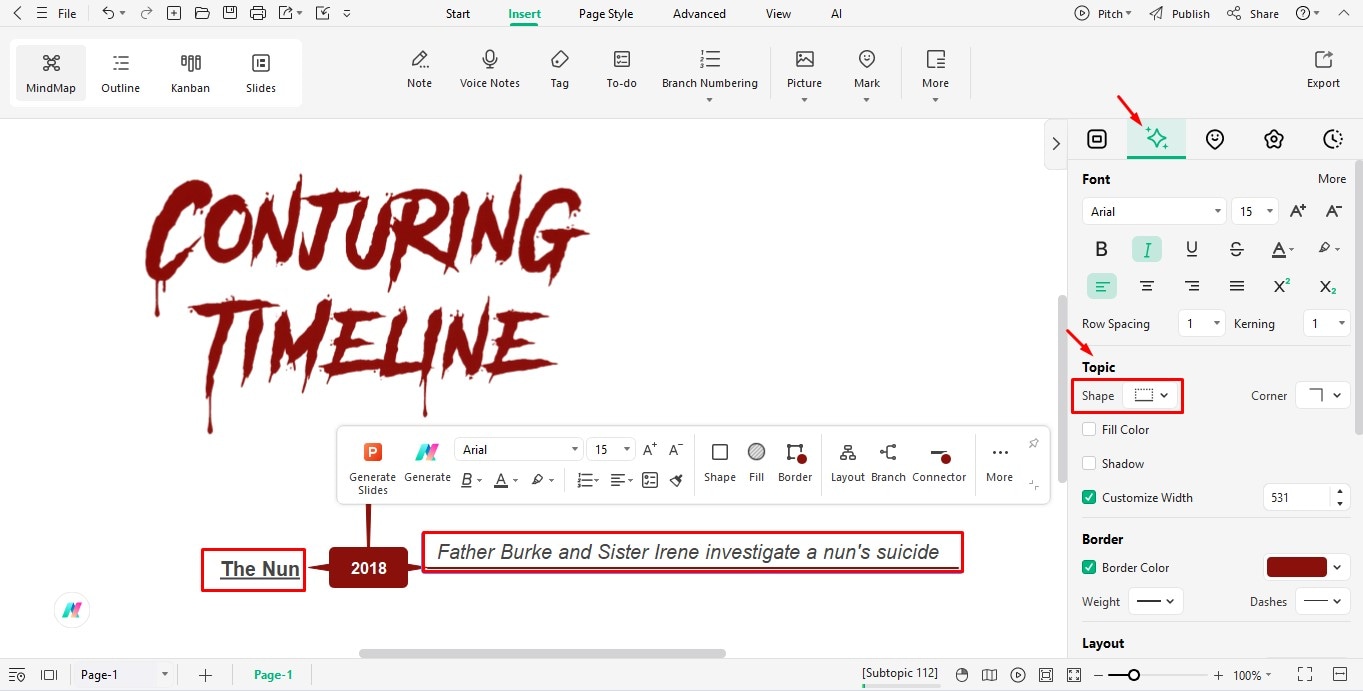Click the Export icon

1323,70
